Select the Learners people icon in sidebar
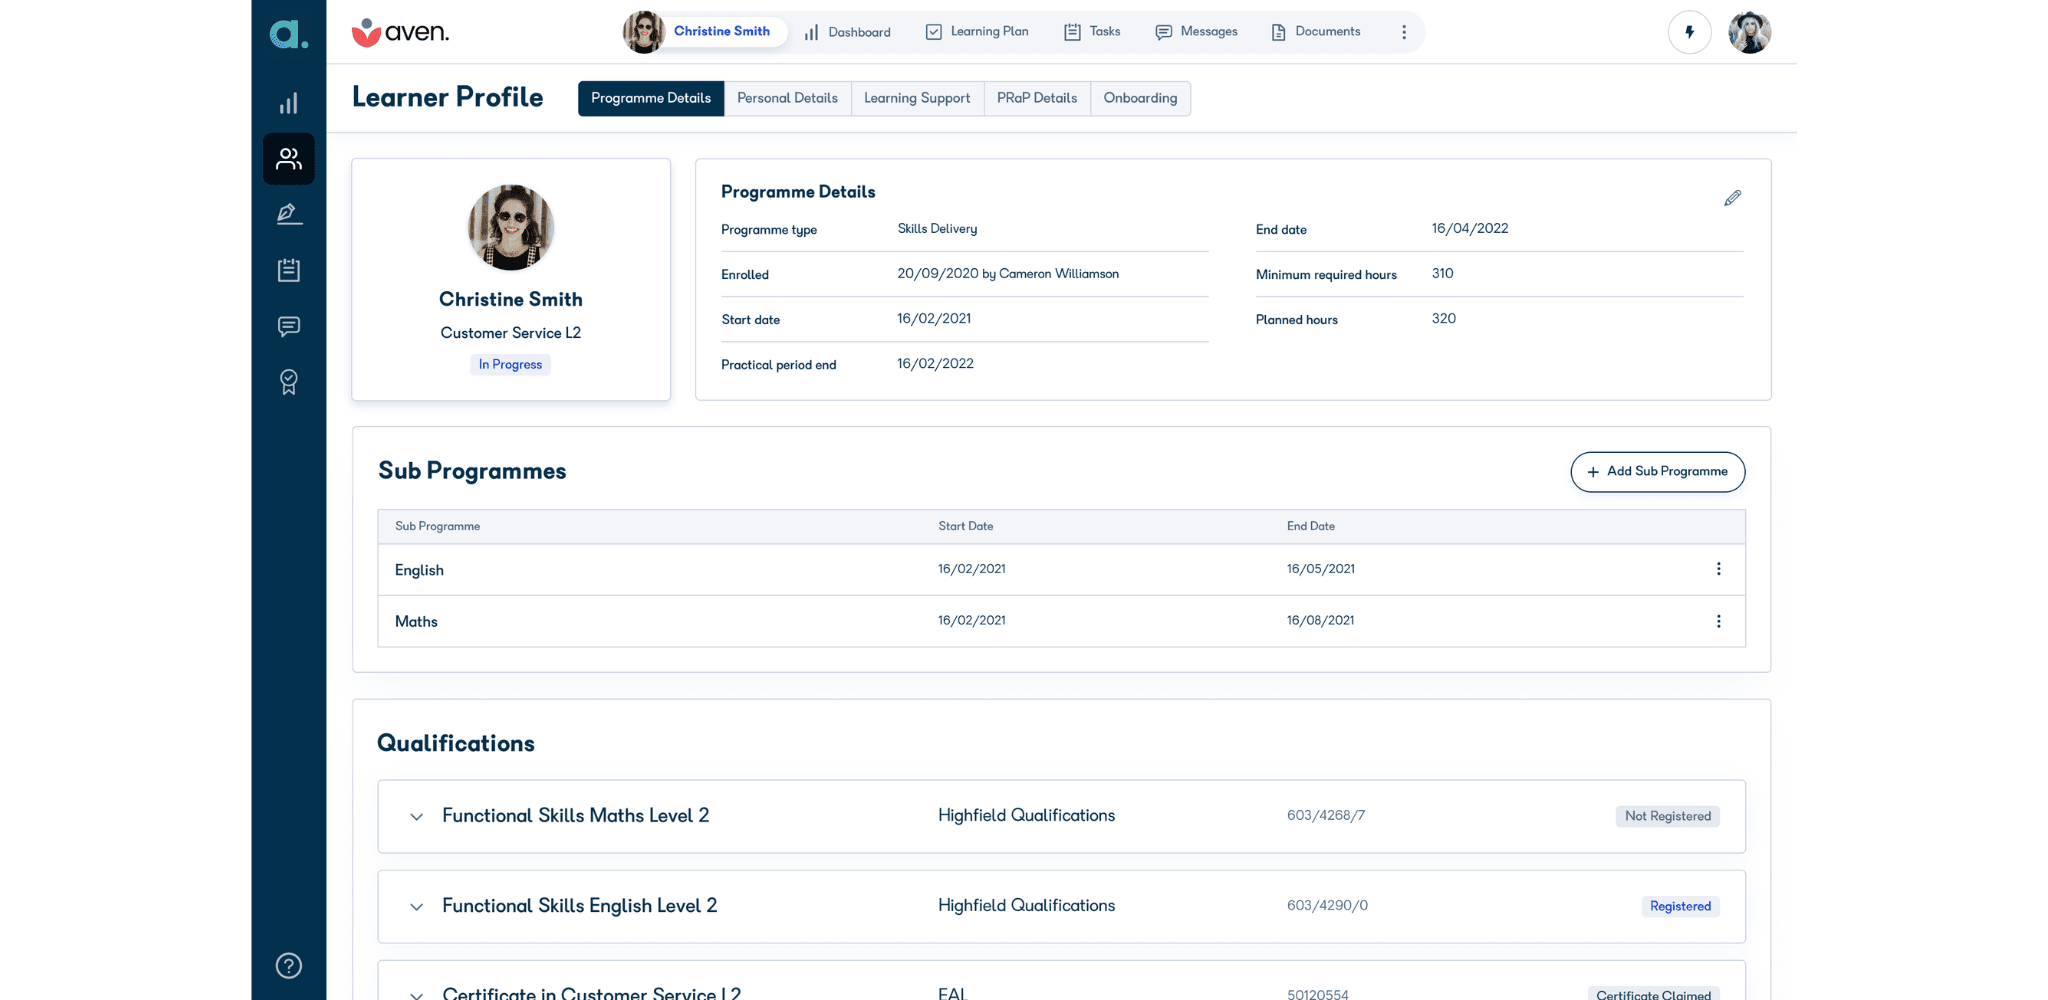 289,159
